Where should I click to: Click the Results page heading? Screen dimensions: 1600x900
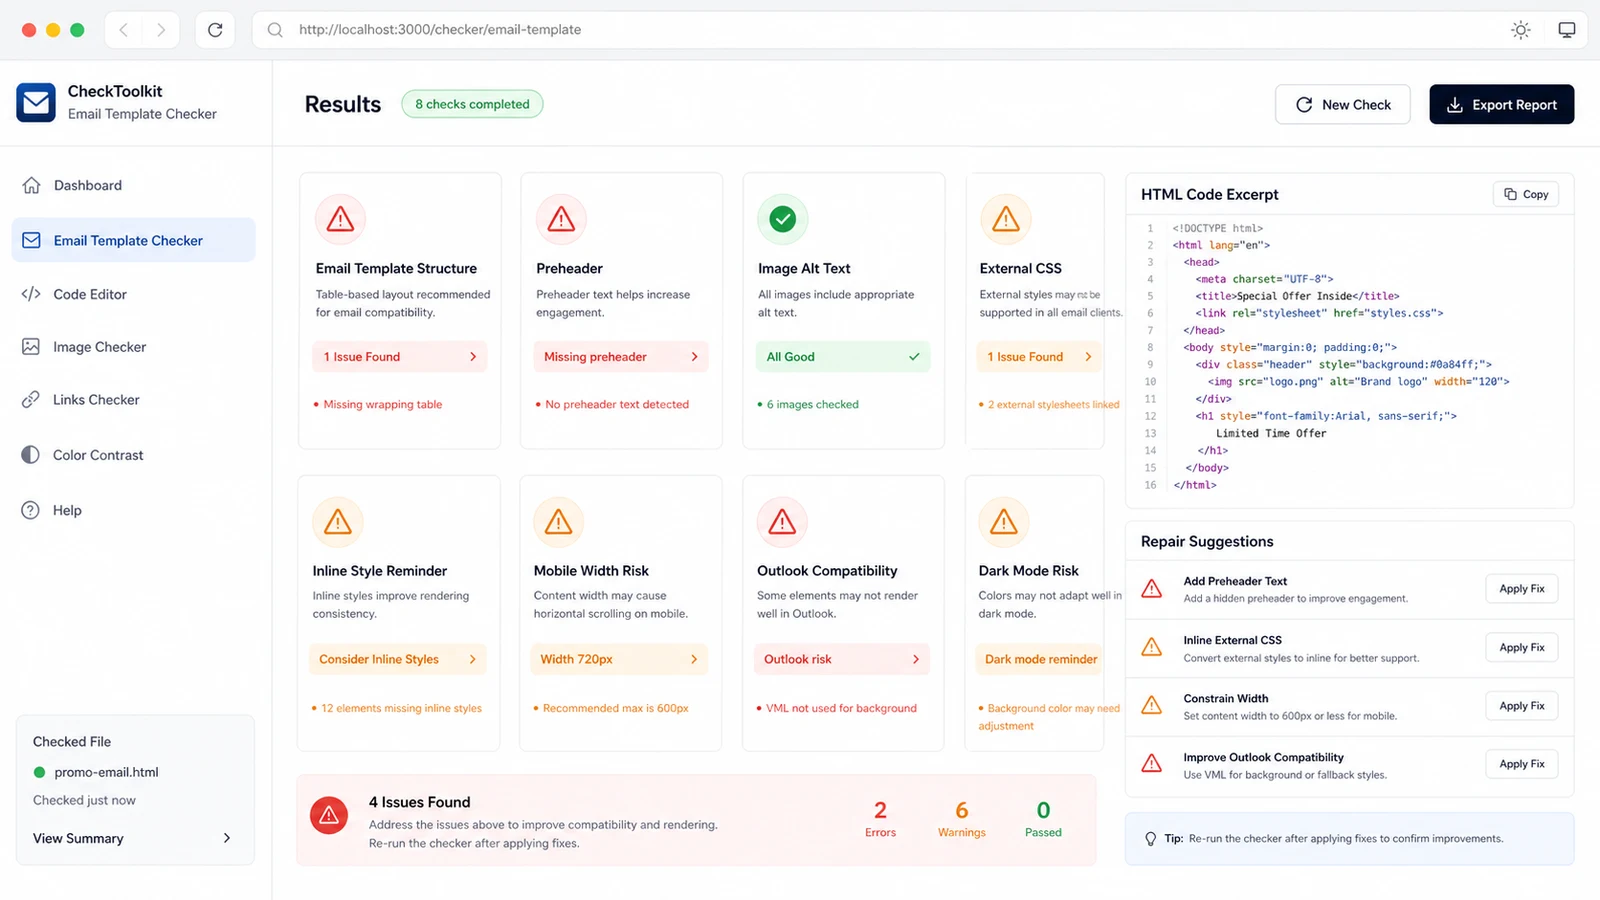pyautogui.click(x=343, y=104)
